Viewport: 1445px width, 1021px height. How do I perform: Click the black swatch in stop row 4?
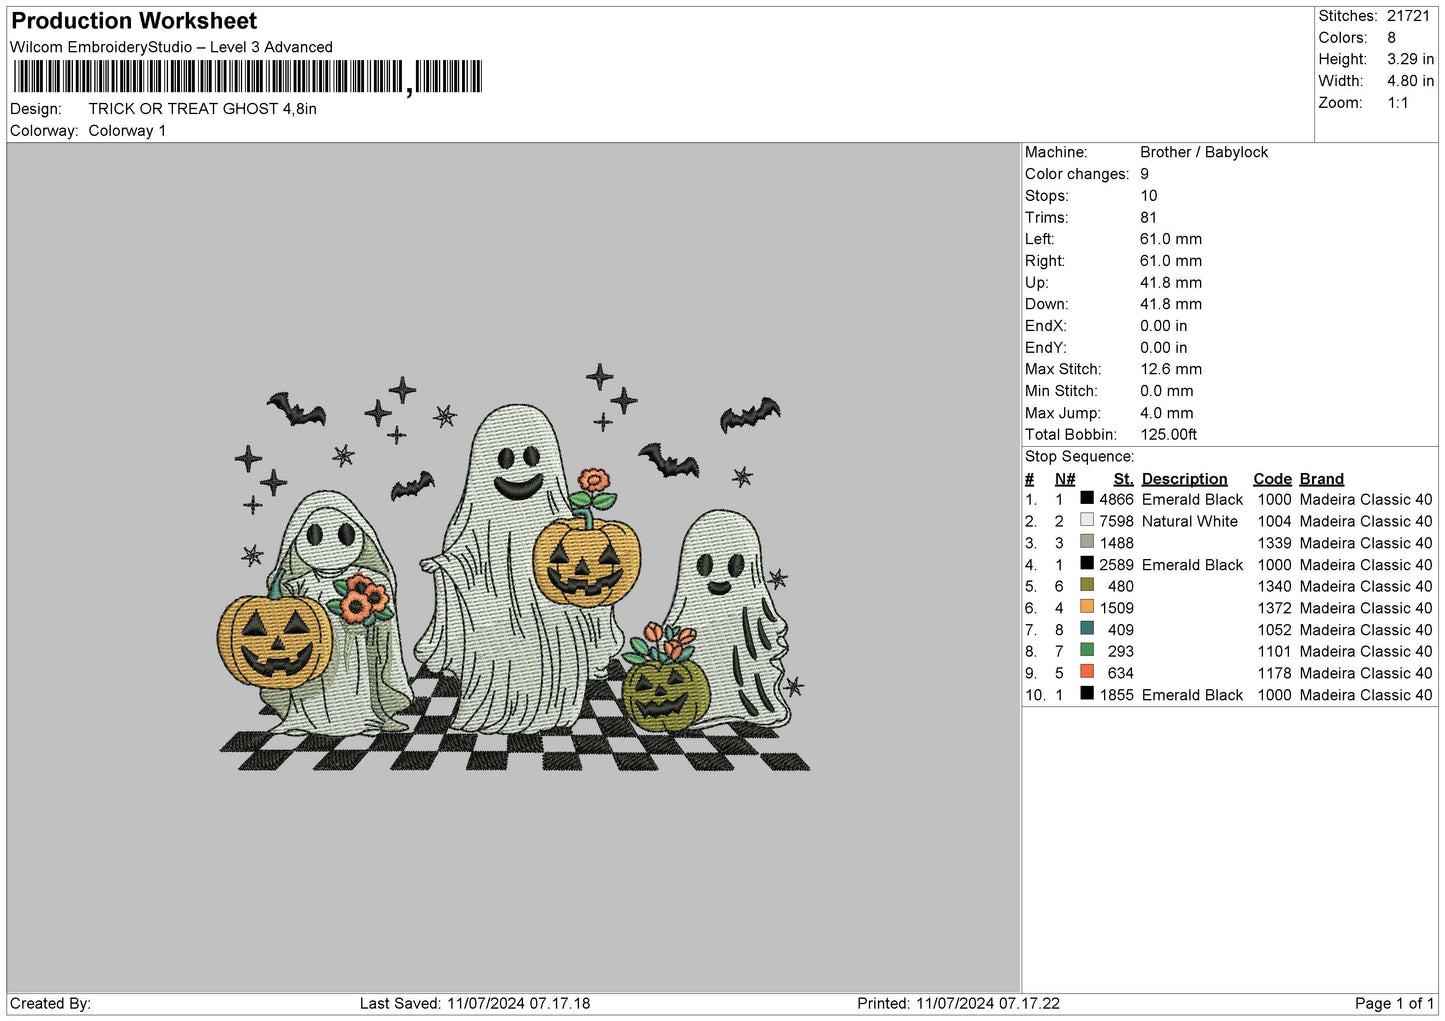click(1087, 563)
